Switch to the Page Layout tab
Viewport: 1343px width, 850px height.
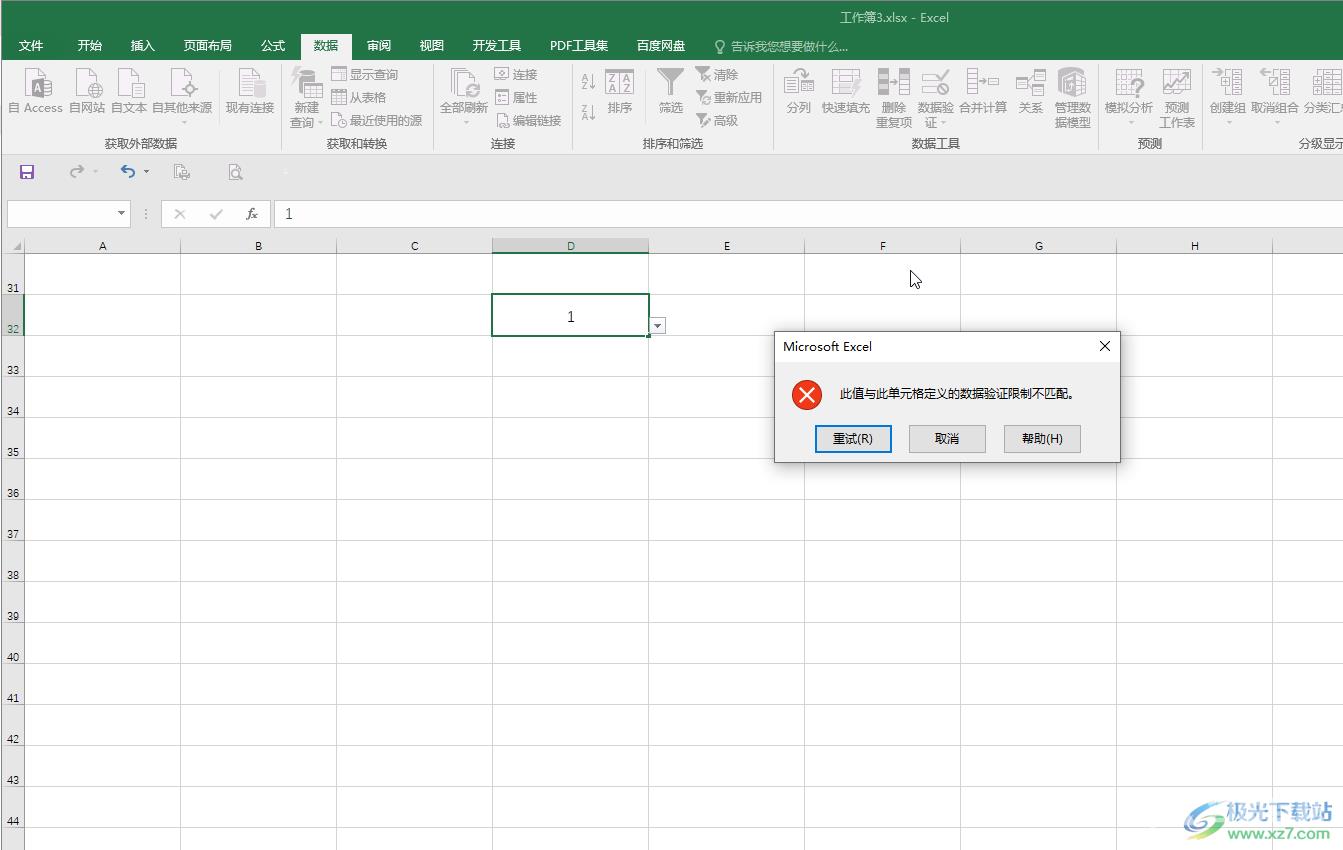click(x=208, y=46)
